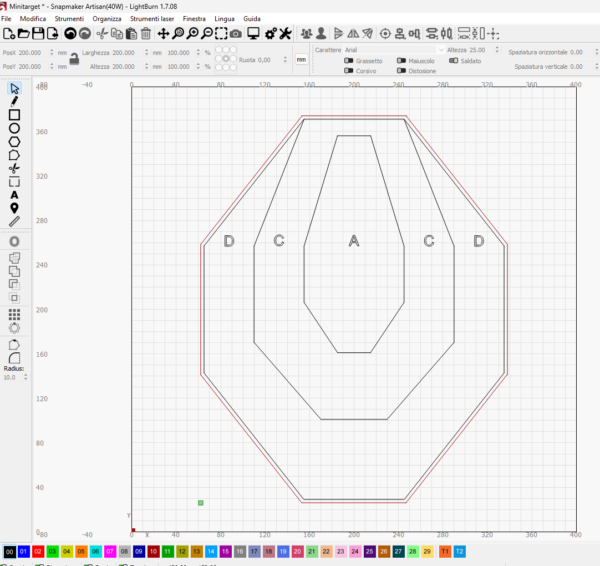Select the Ellipse tool
The height and width of the screenshot is (566, 600).
point(14,128)
